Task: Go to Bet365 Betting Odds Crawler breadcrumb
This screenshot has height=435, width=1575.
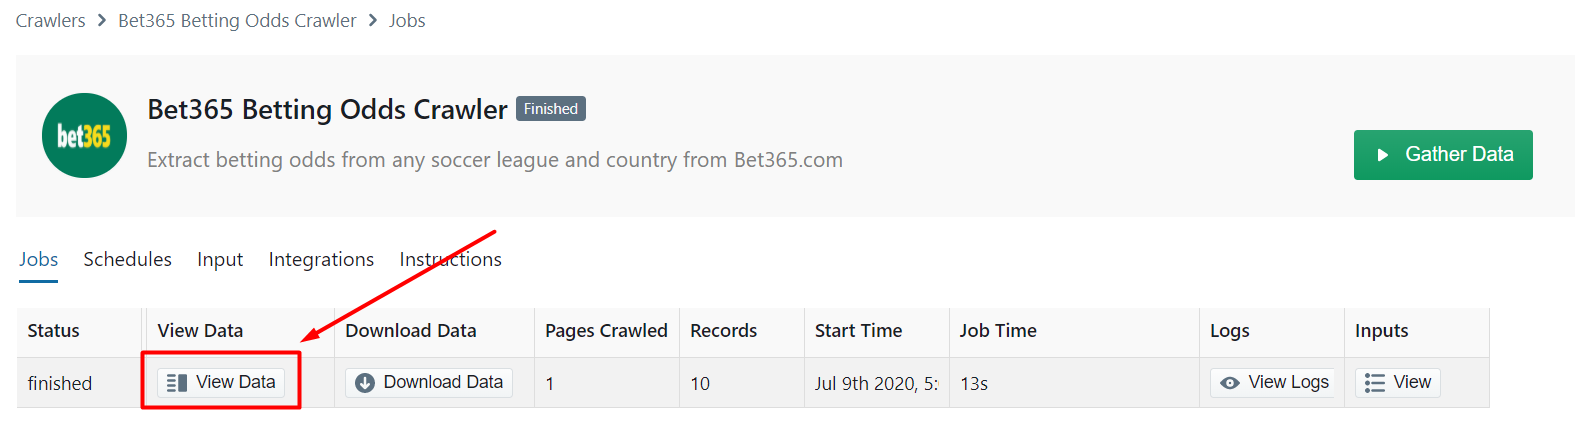Action: [x=237, y=20]
